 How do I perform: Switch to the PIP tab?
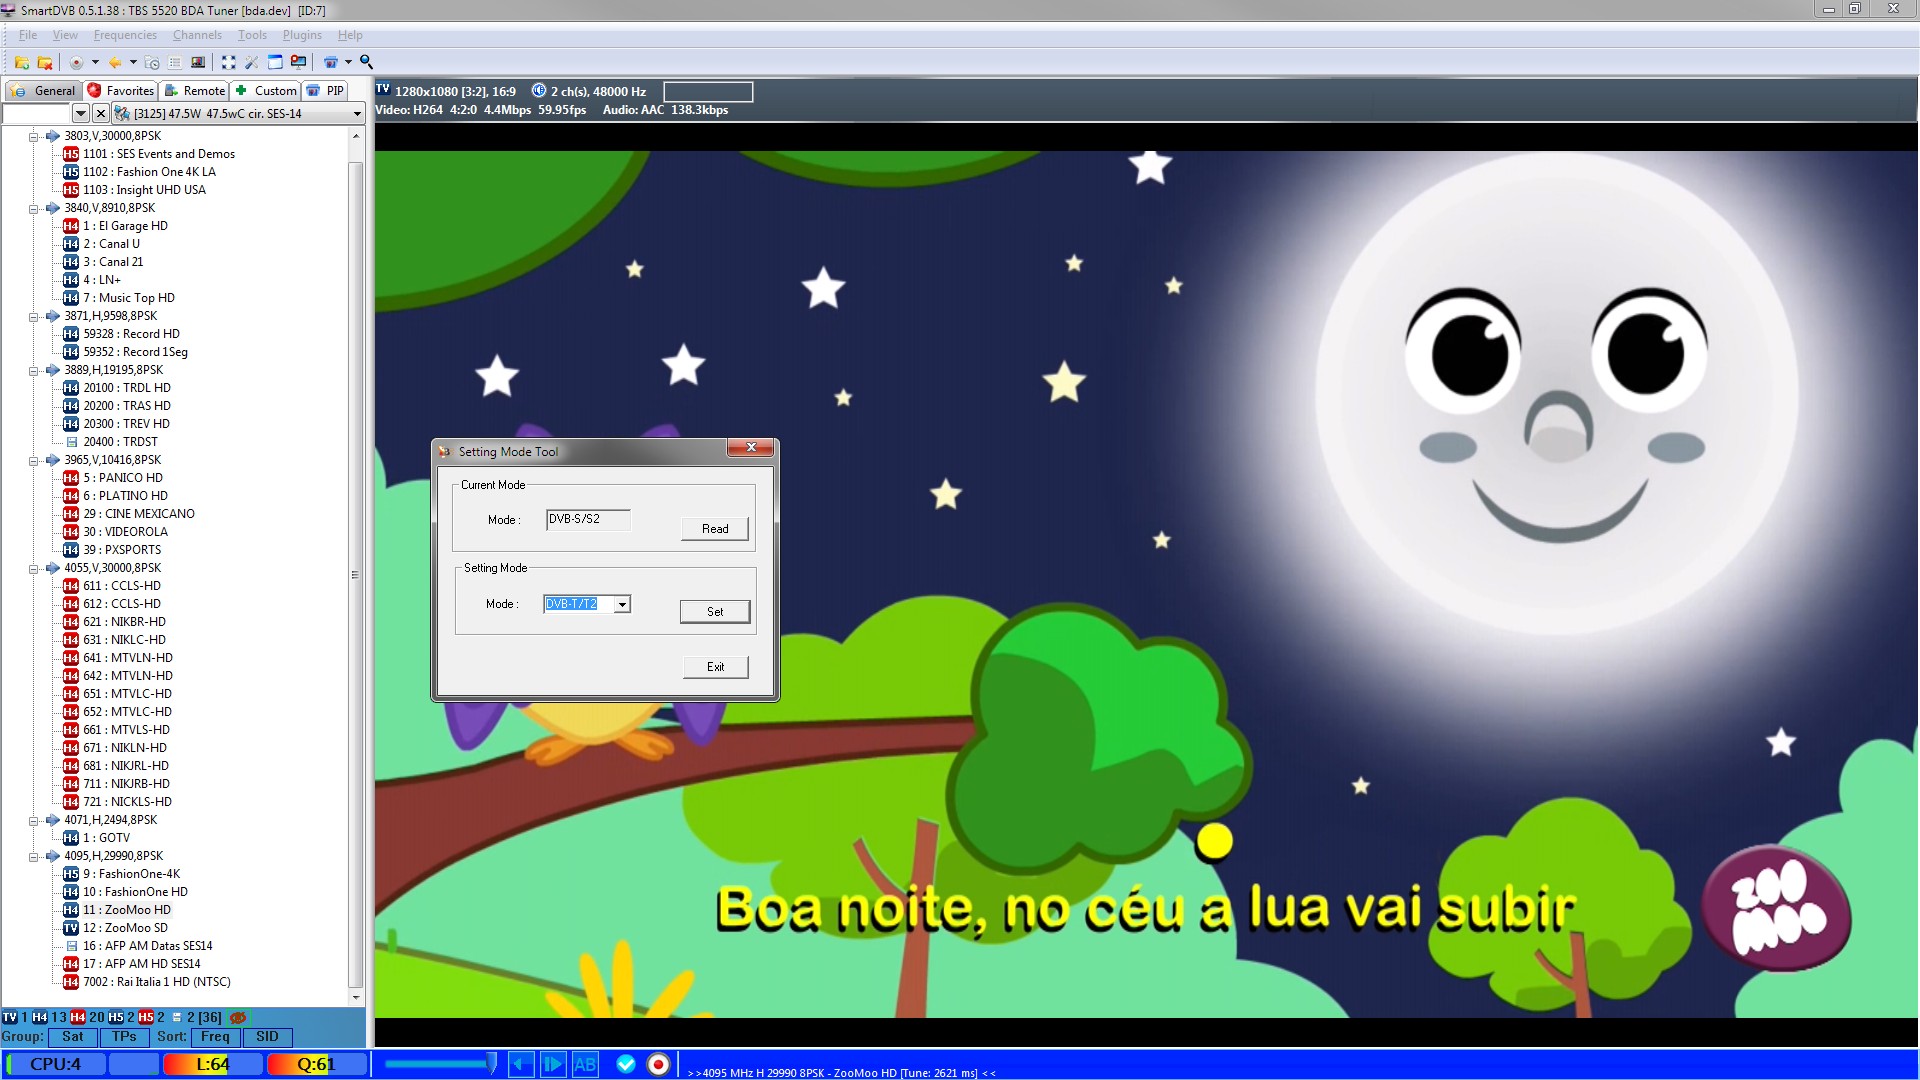[326, 90]
